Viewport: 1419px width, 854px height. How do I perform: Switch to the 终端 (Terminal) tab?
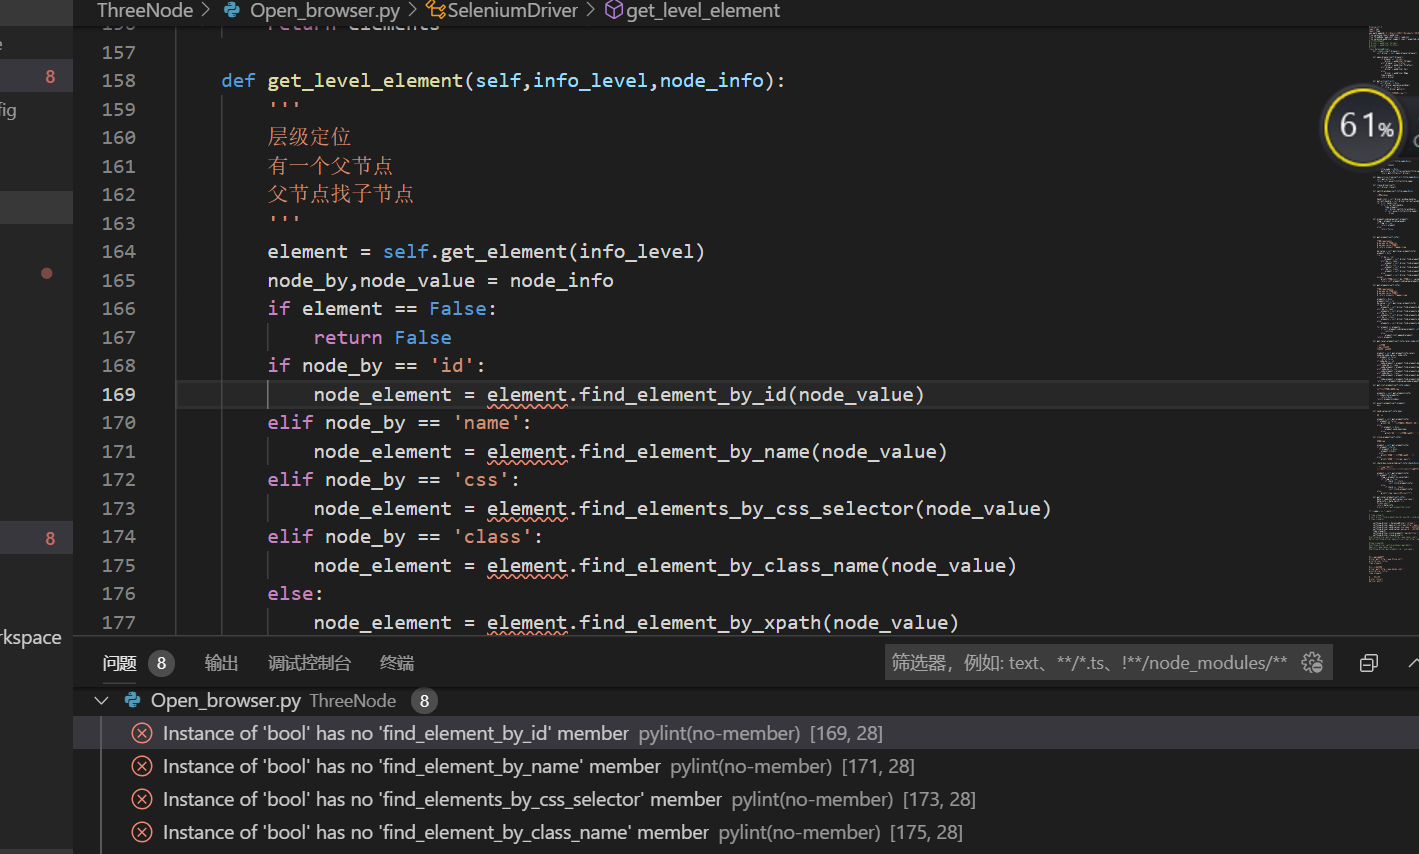click(397, 663)
